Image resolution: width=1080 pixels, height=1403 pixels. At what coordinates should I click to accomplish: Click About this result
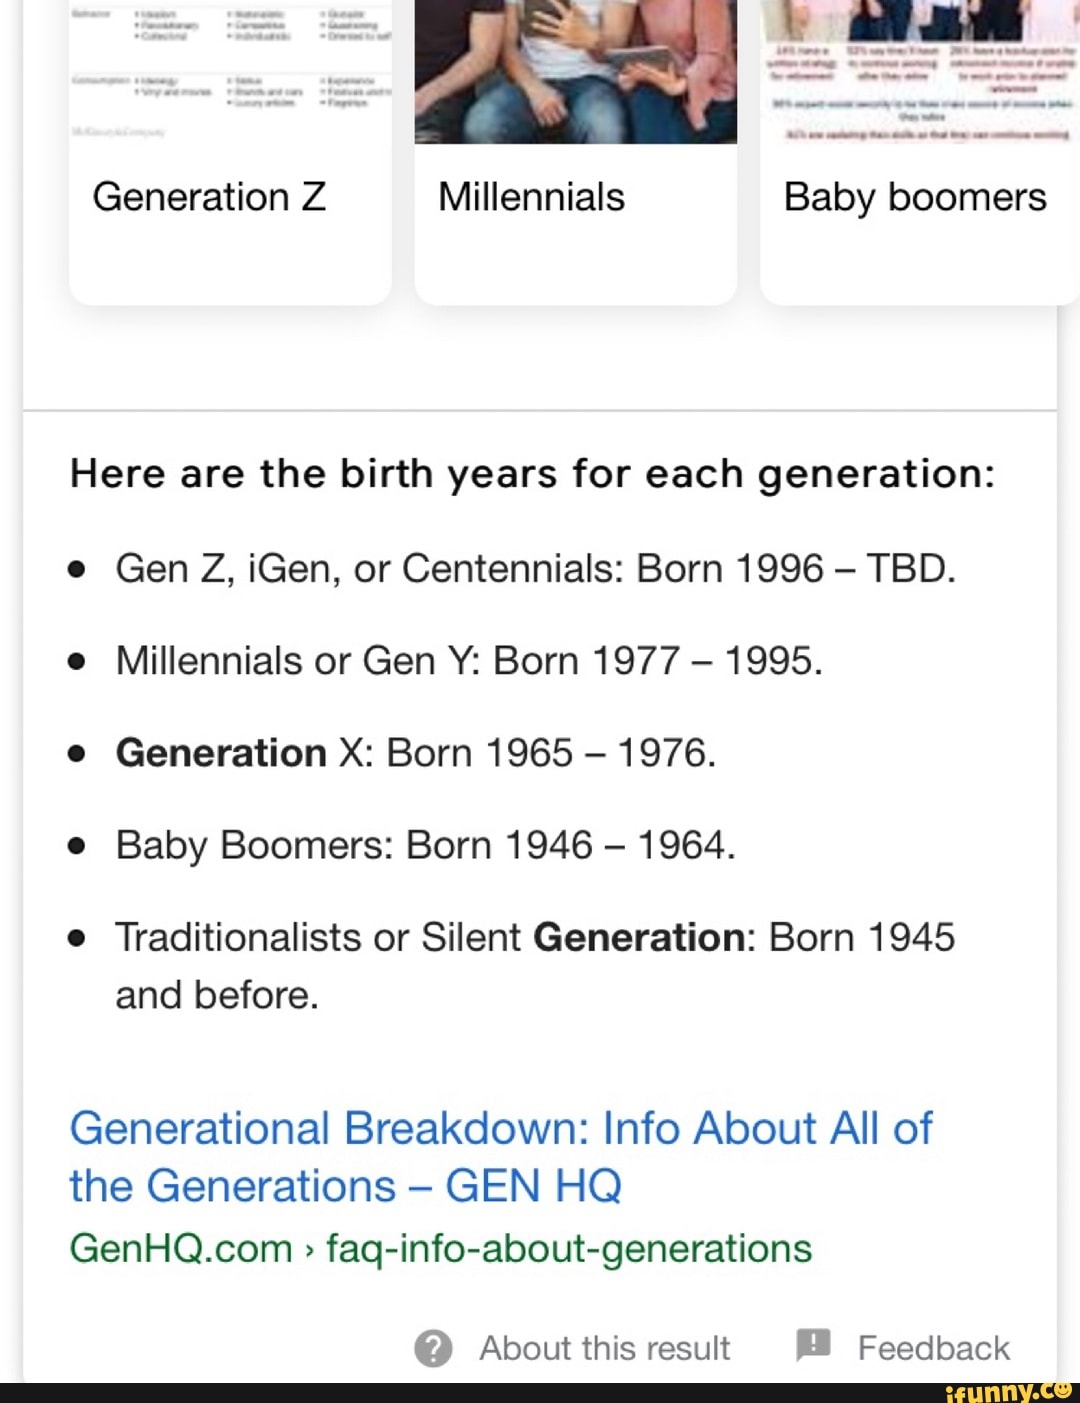click(x=604, y=1347)
